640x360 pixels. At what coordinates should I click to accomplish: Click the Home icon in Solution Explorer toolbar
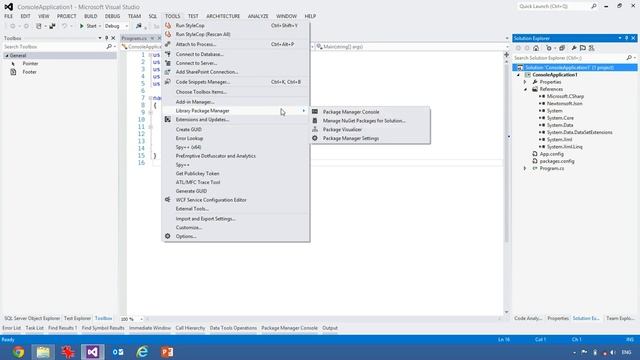tap(536, 48)
